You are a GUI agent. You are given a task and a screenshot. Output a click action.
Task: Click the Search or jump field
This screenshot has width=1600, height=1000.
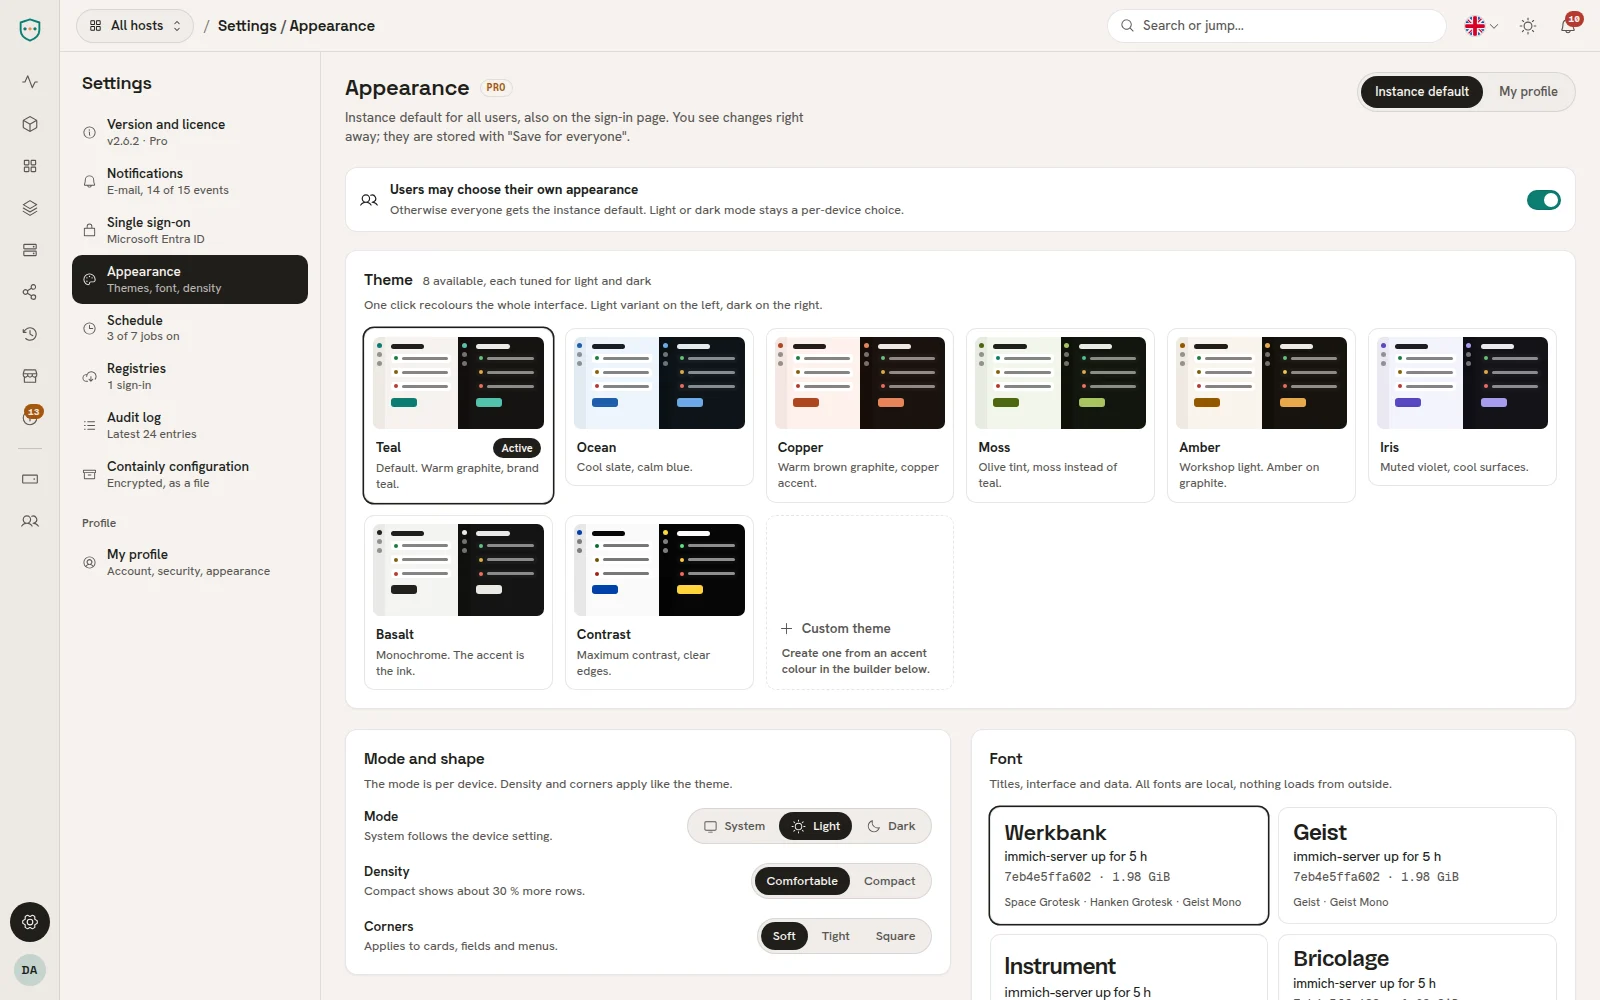coord(1277,26)
